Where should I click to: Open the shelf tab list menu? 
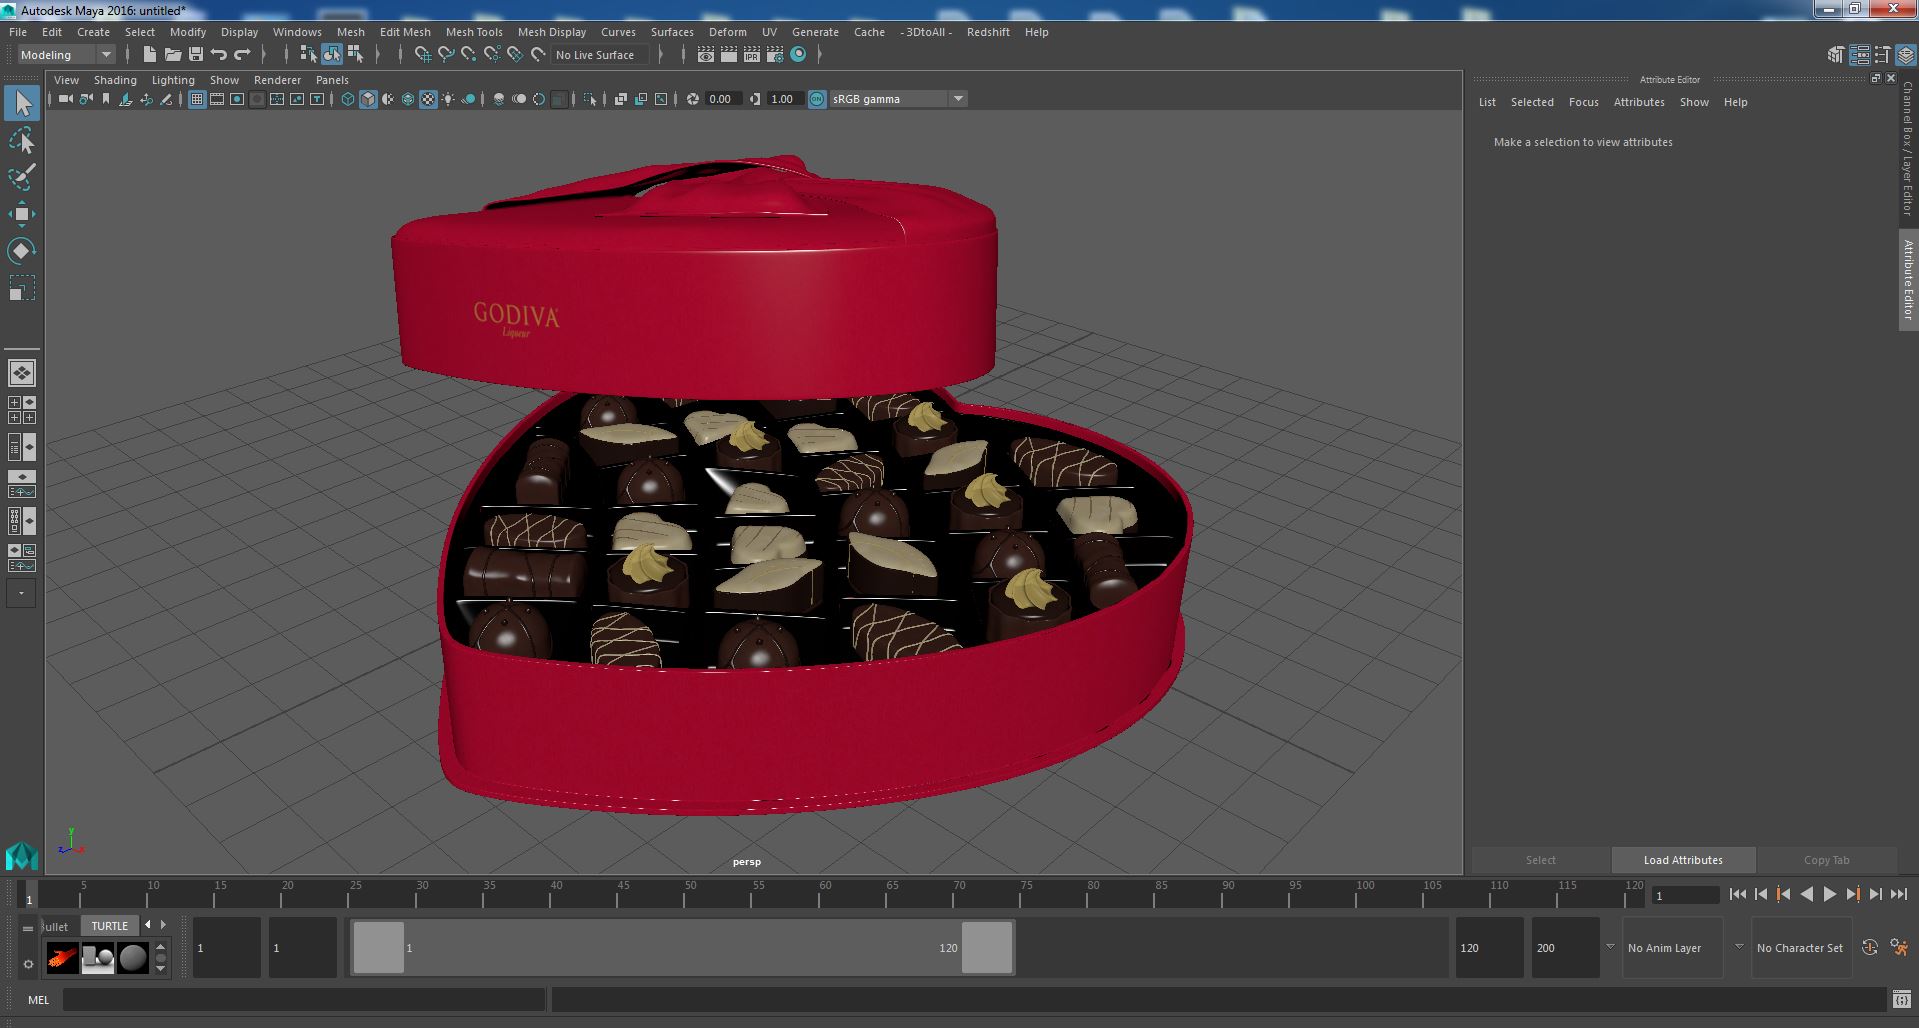[28, 928]
